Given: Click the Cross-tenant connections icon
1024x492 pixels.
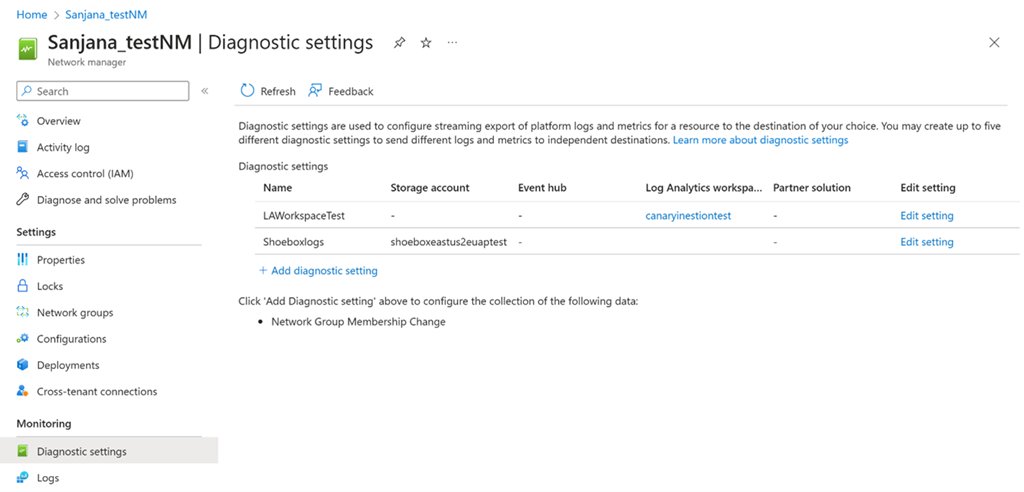Looking at the screenshot, I should coord(23,391).
